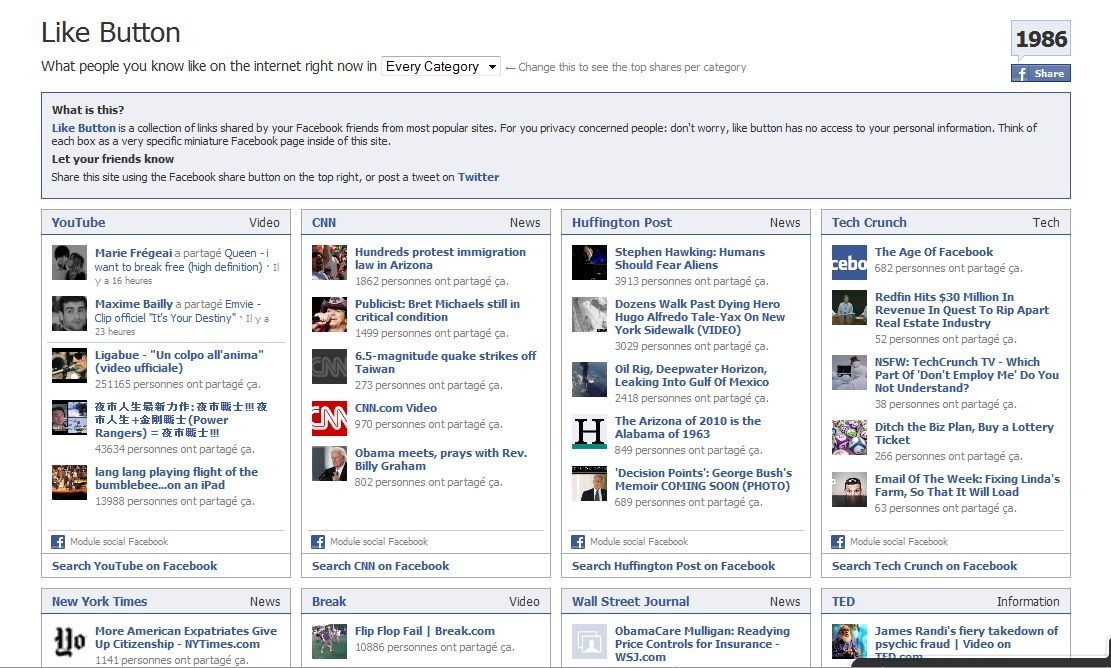
Task: Click the red CNN logo icon
Action: [x=329, y=418]
